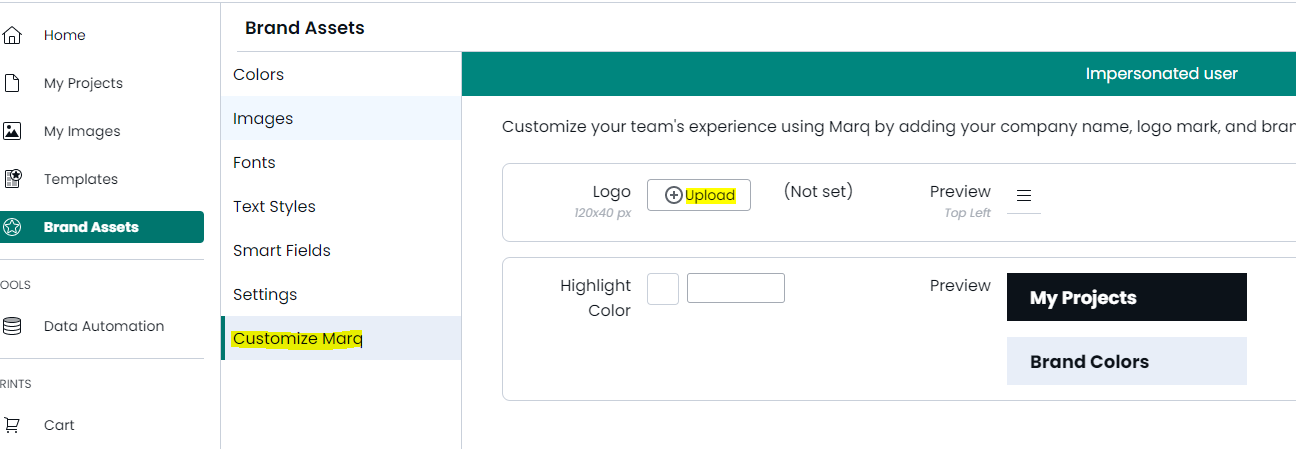Click the Cart shopping icon
The height and width of the screenshot is (449, 1296).
point(12,425)
